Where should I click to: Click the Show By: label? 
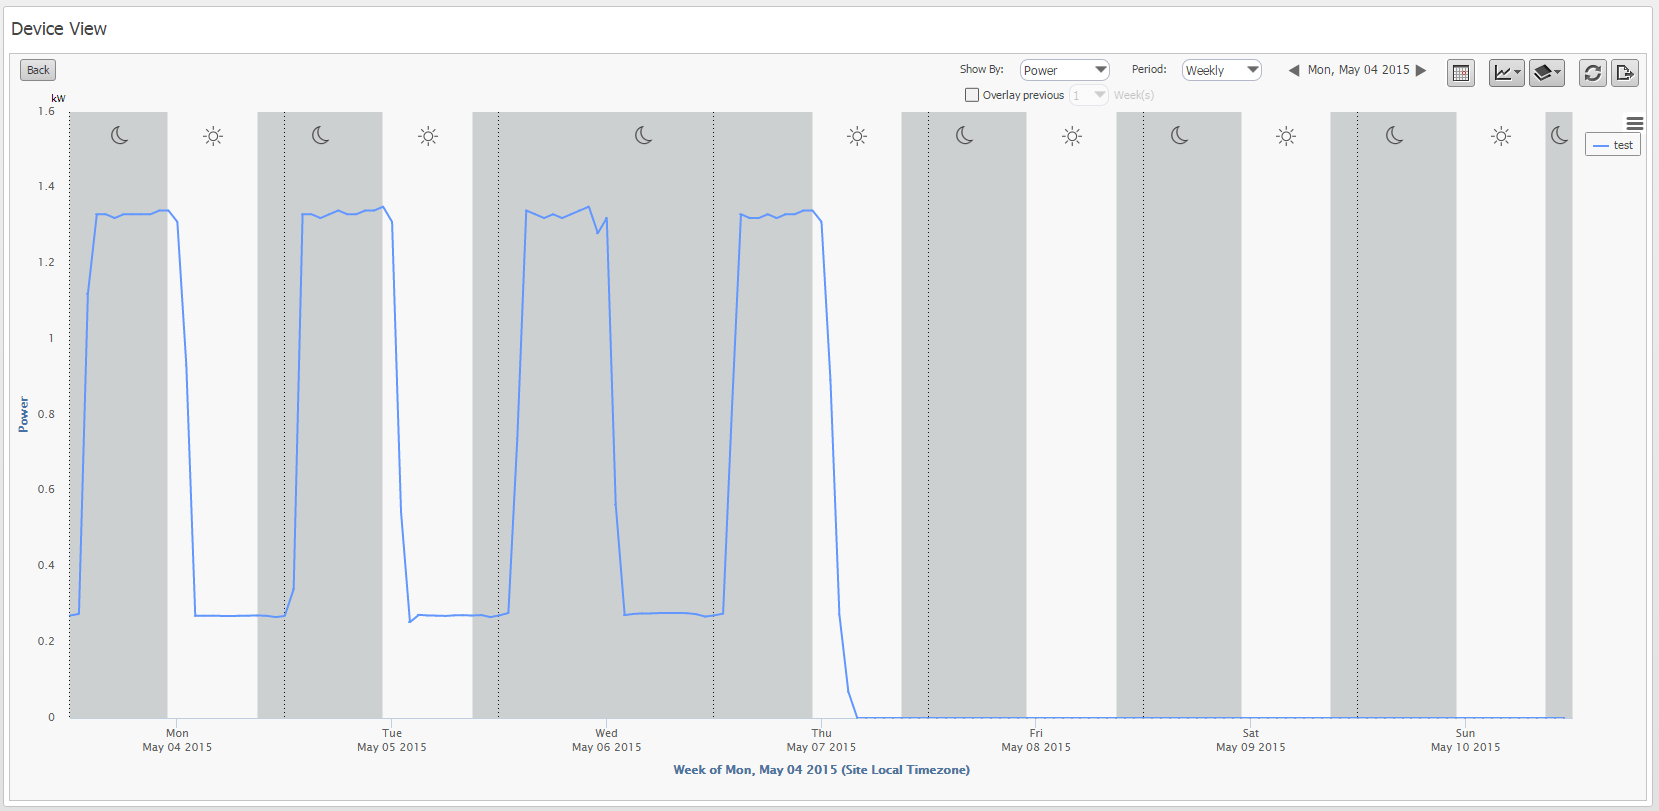(x=981, y=69)
